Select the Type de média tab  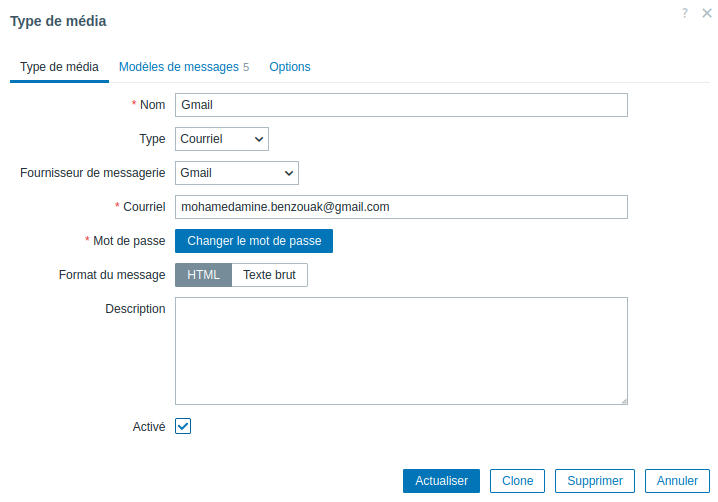[59, 67]
